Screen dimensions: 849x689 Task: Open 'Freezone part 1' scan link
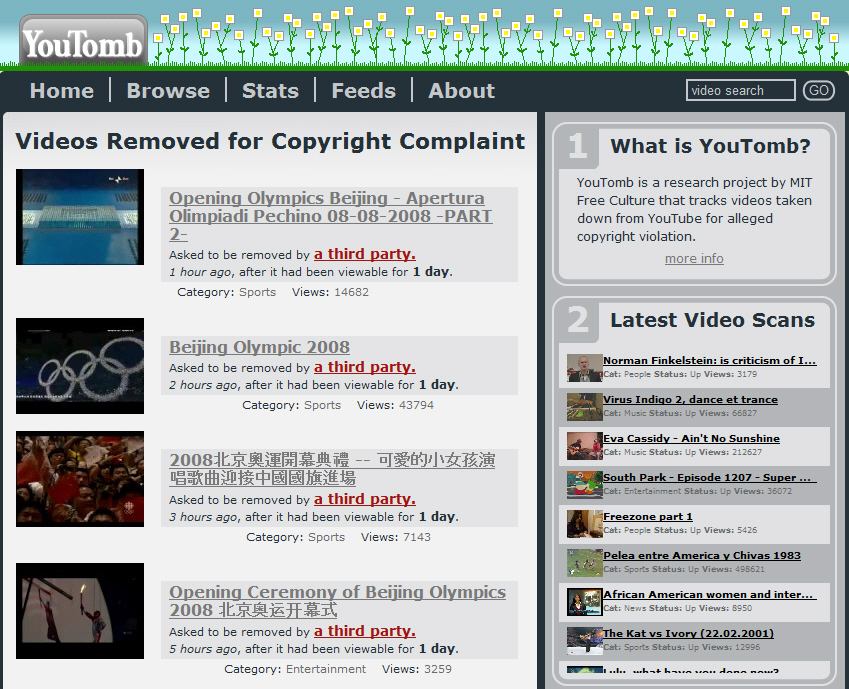(648, 516)
